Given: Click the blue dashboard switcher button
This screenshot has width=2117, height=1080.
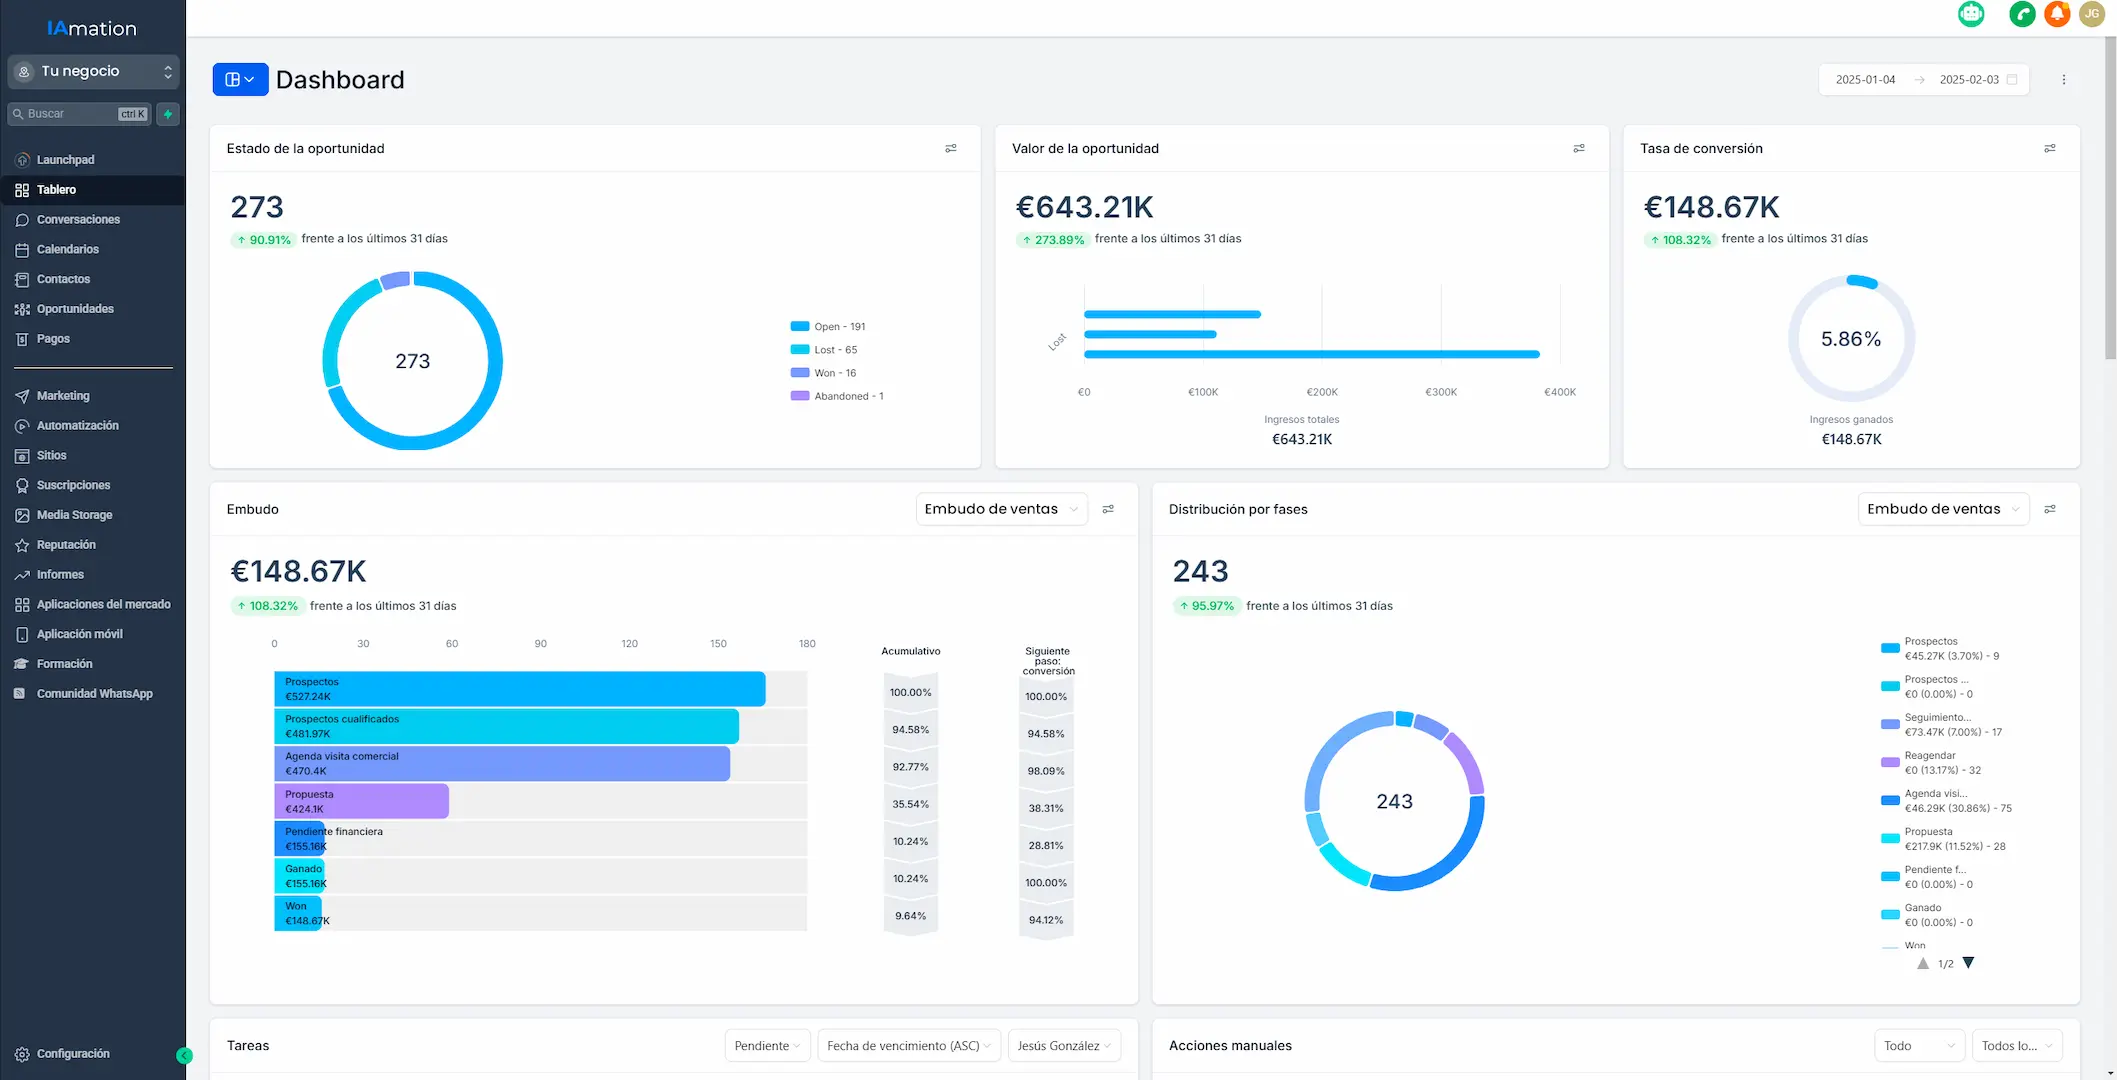Looking at the screenshot, I should pos(240,80).
